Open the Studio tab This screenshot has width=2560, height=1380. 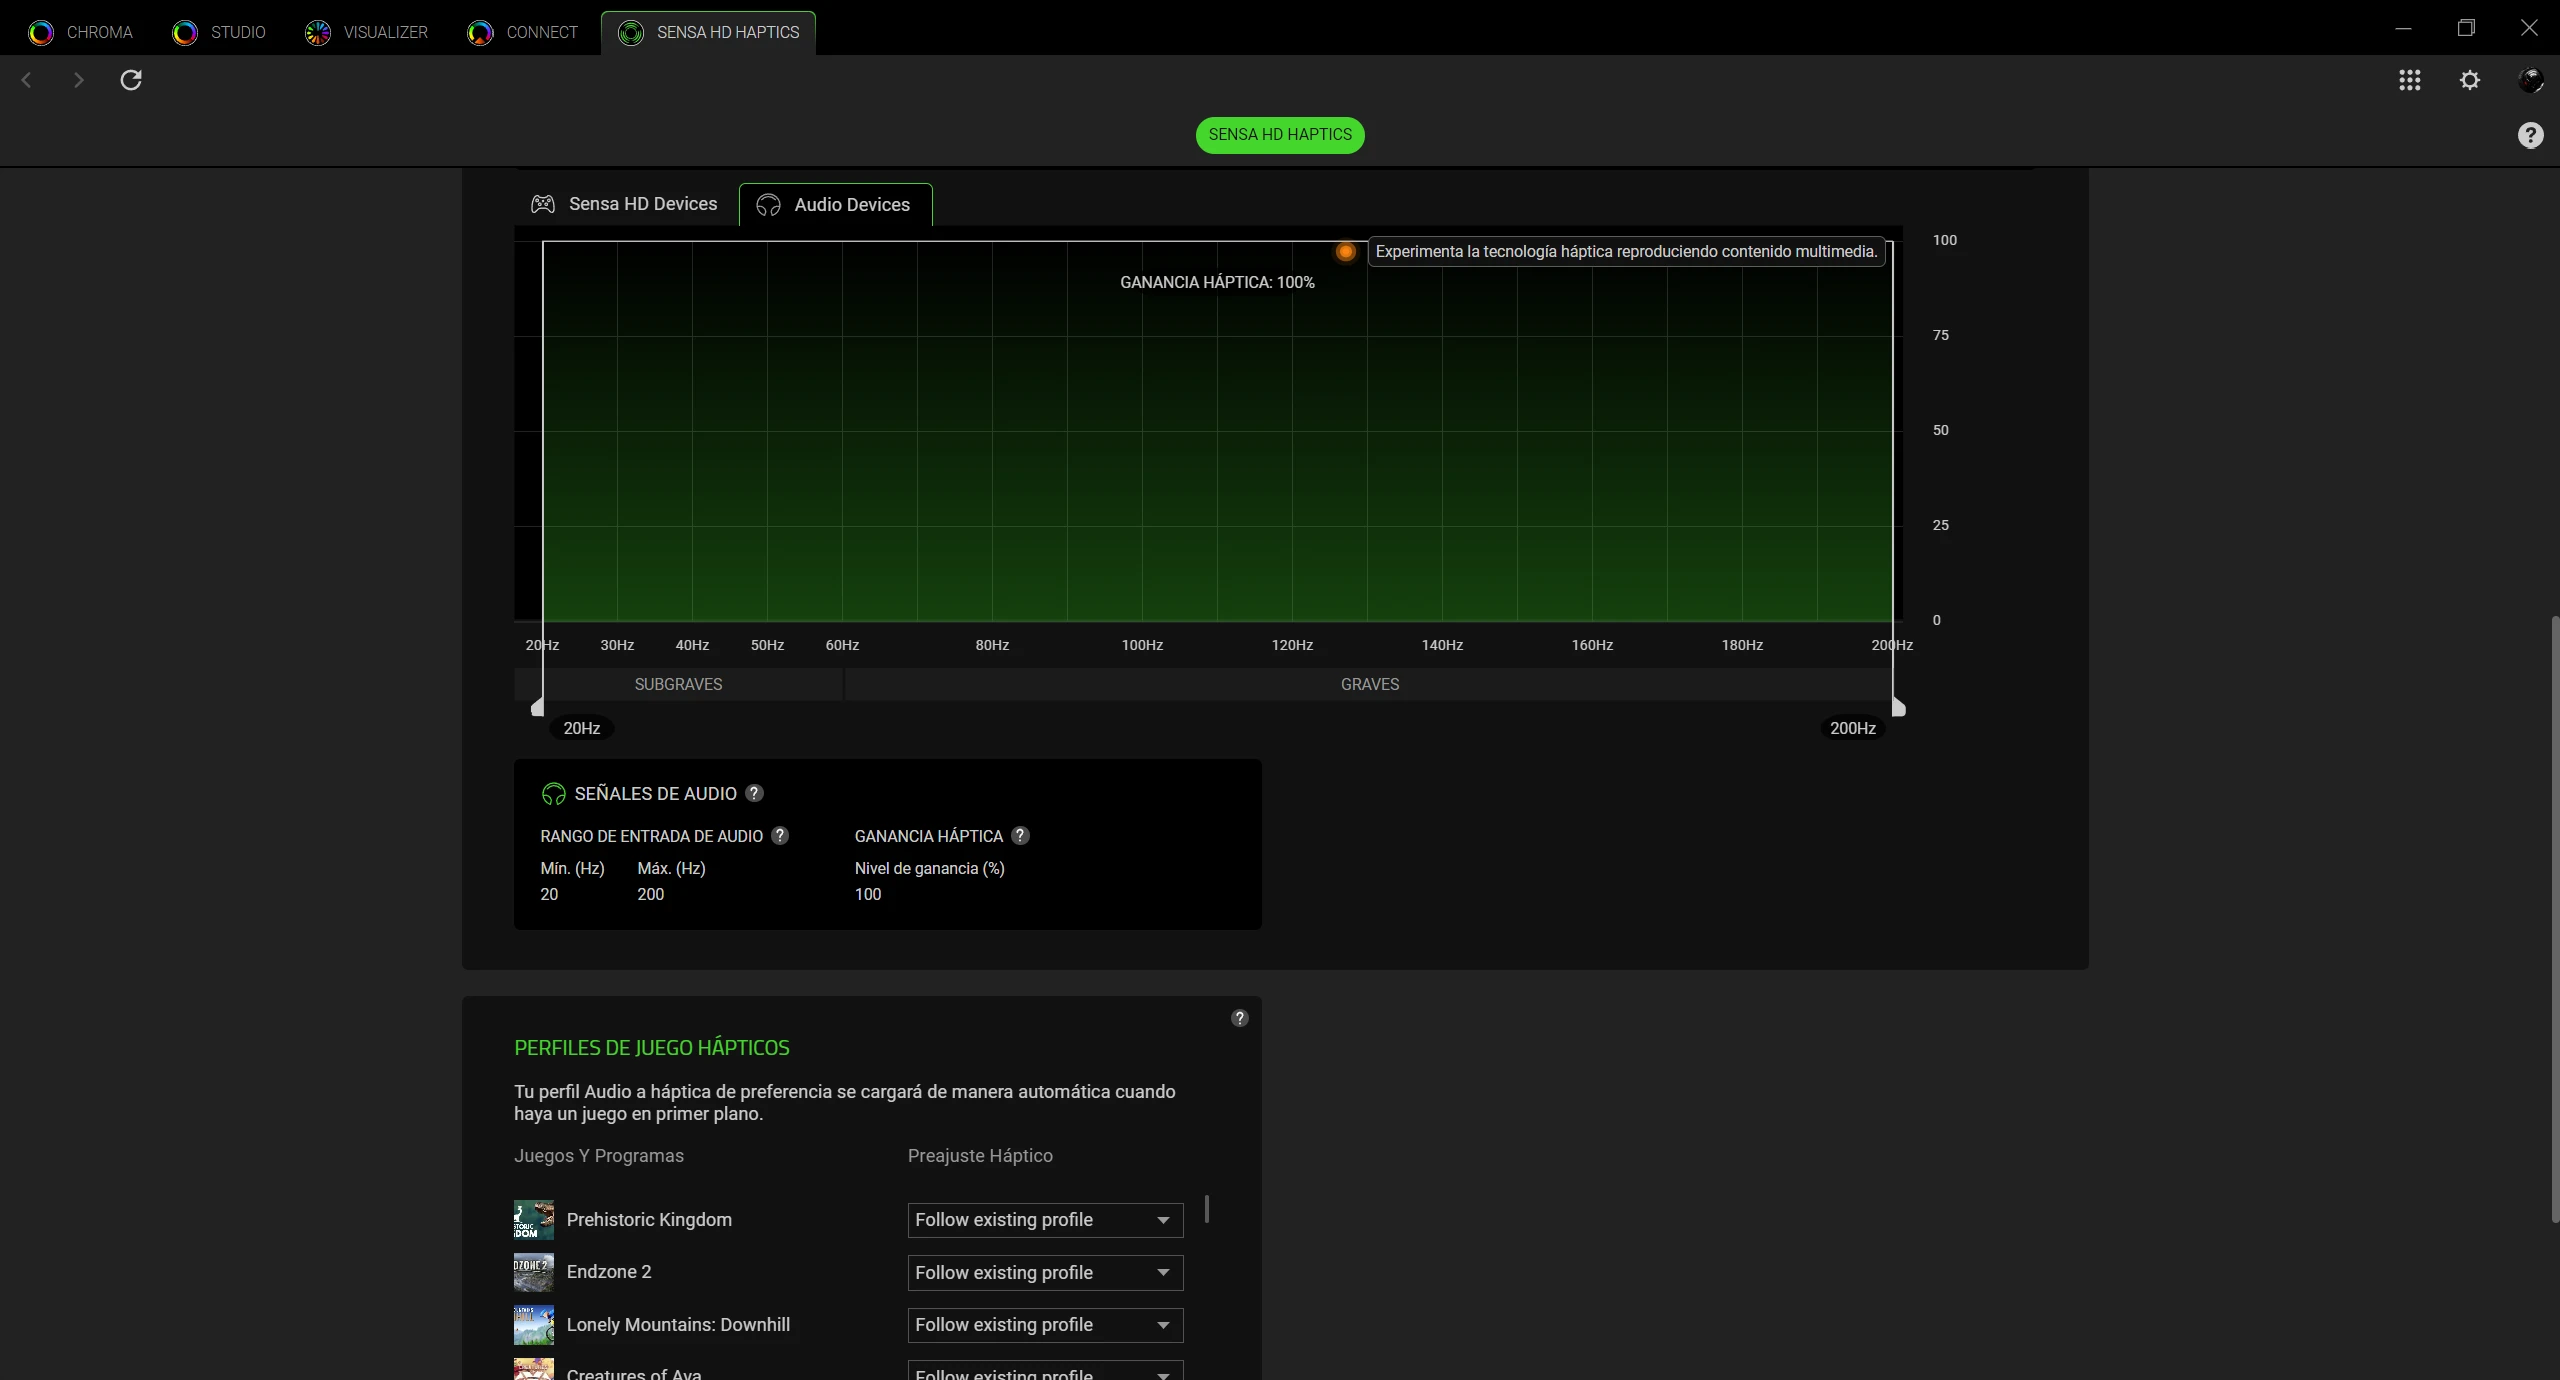[219, 32]
